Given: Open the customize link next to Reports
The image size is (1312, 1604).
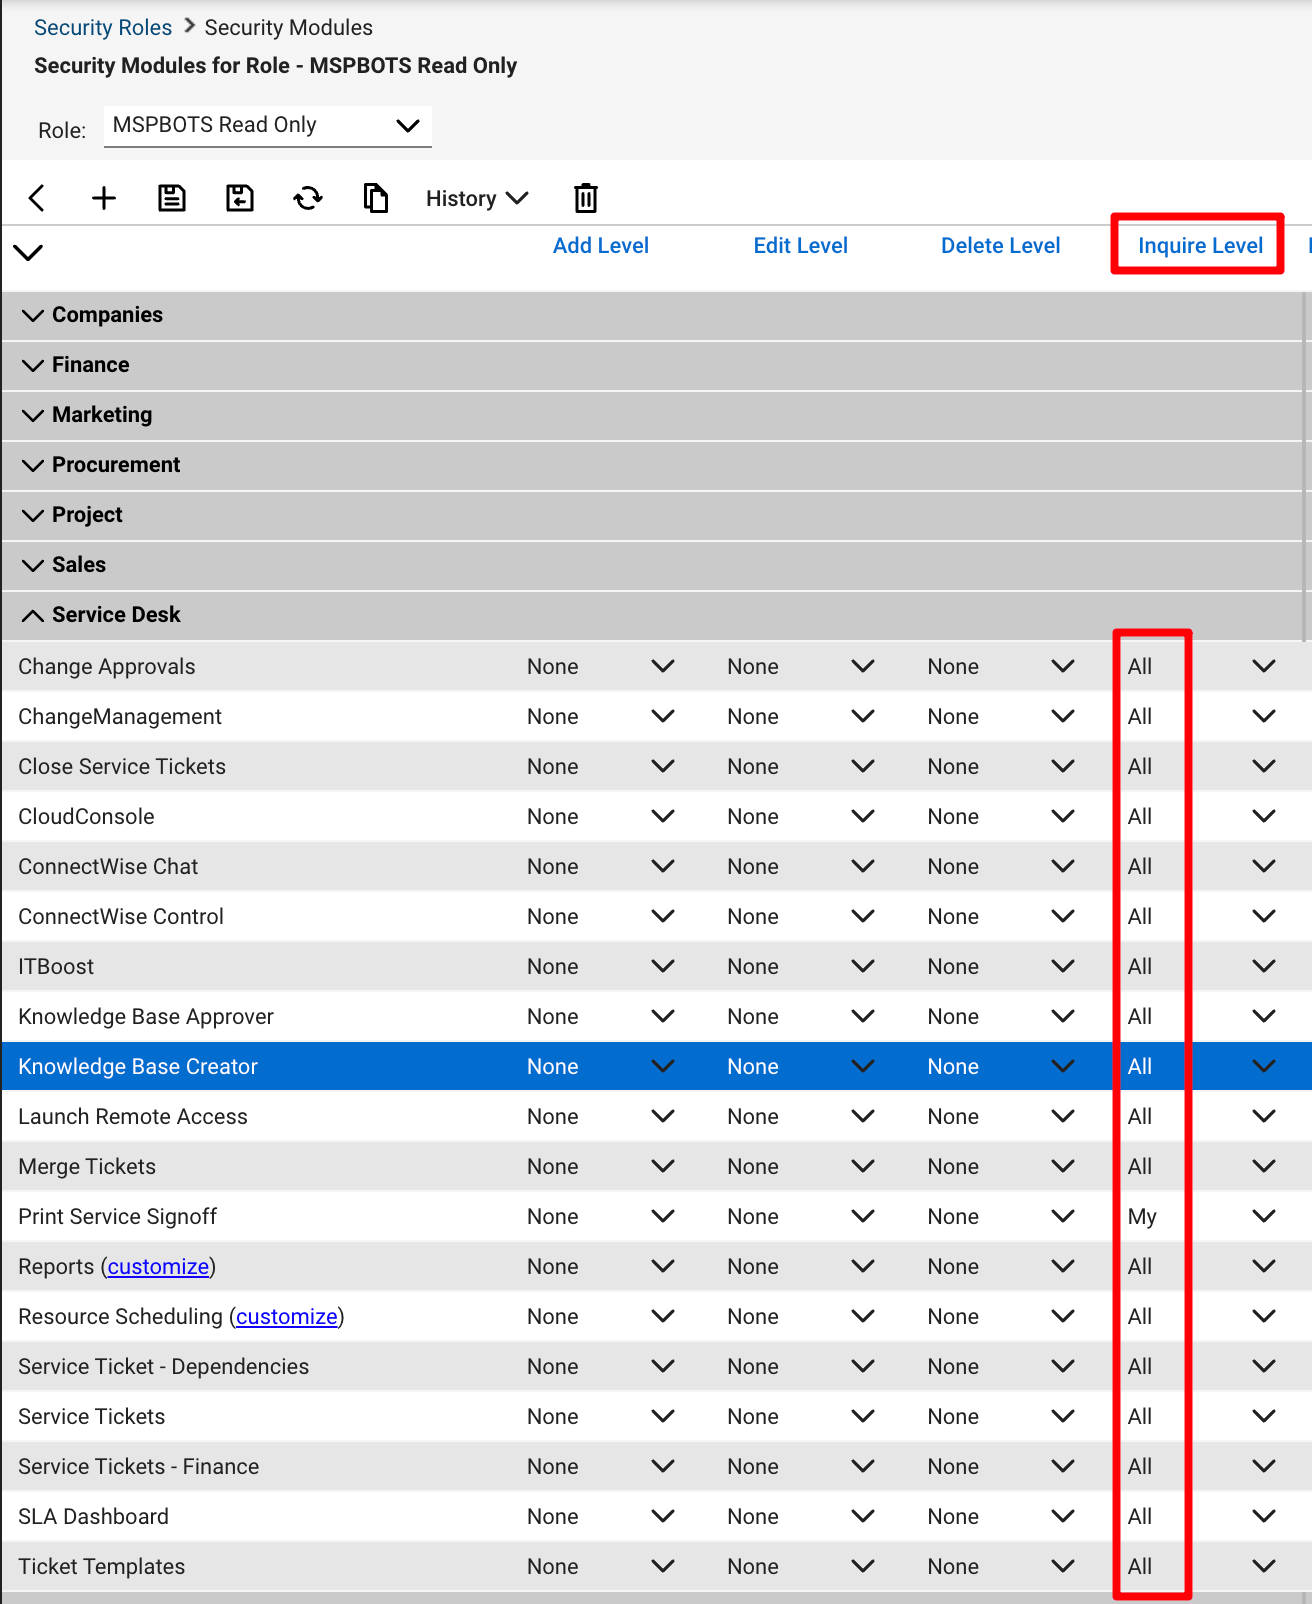Looking at the screenshot, I should 158,1266.
